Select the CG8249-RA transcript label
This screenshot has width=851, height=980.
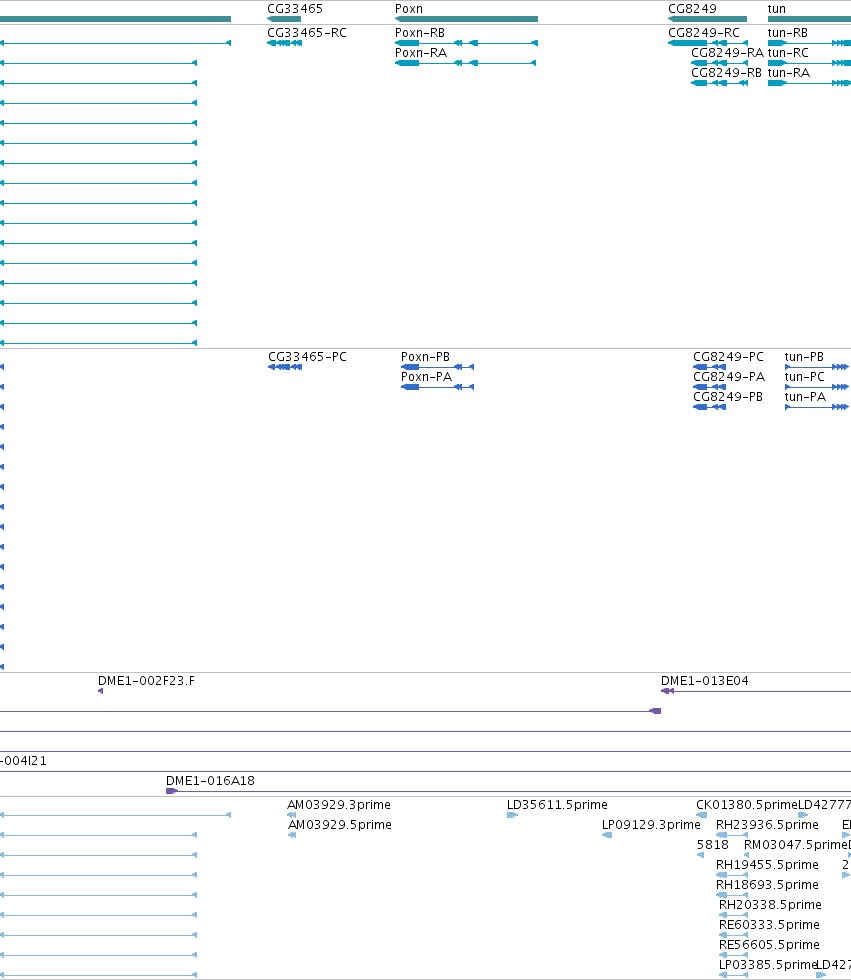(x=727, y=52)
